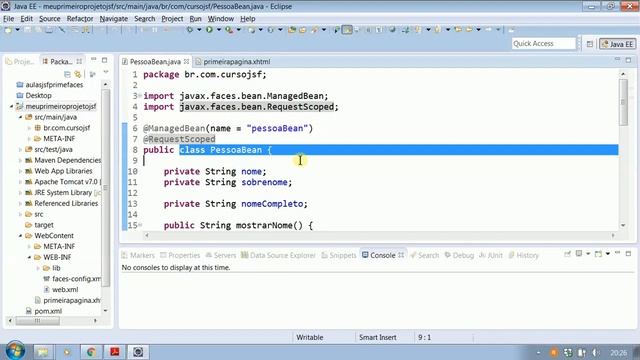Minimize the editor area
The image size is (640, 360).
tap(617, 60)
